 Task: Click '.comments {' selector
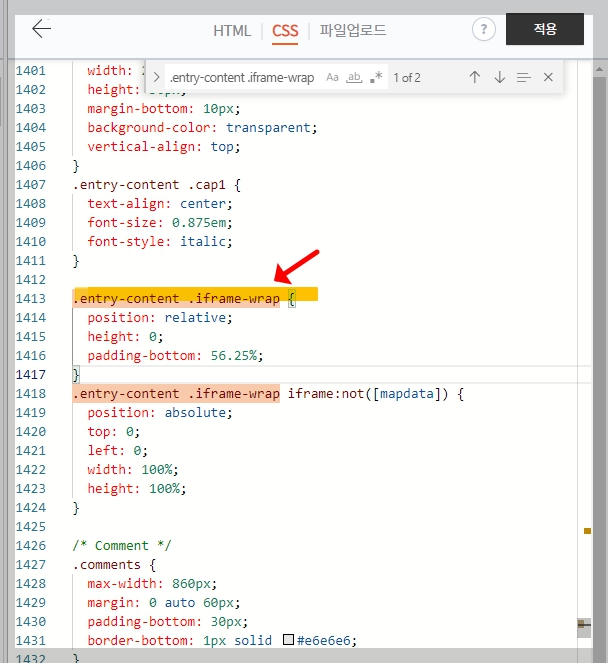[114, 565]
